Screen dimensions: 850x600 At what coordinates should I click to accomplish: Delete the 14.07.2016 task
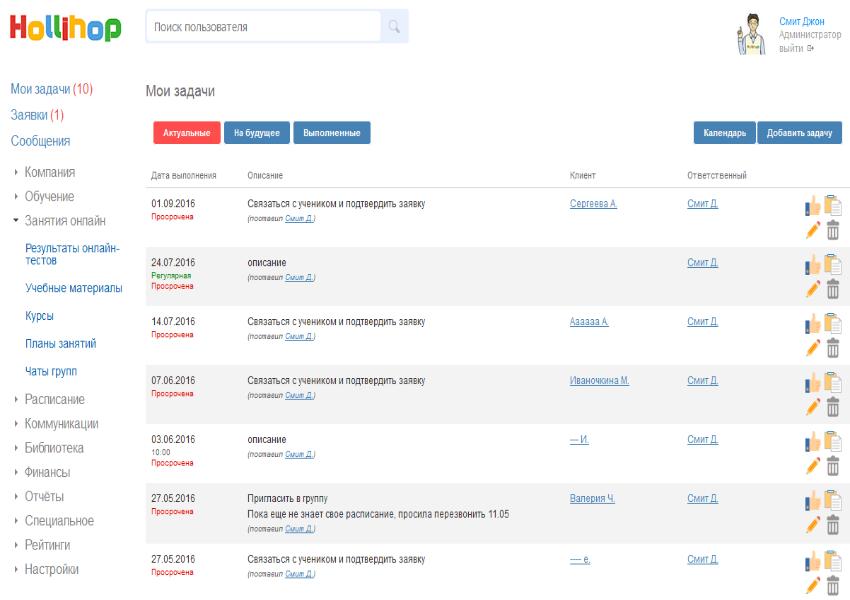[833, 348]
